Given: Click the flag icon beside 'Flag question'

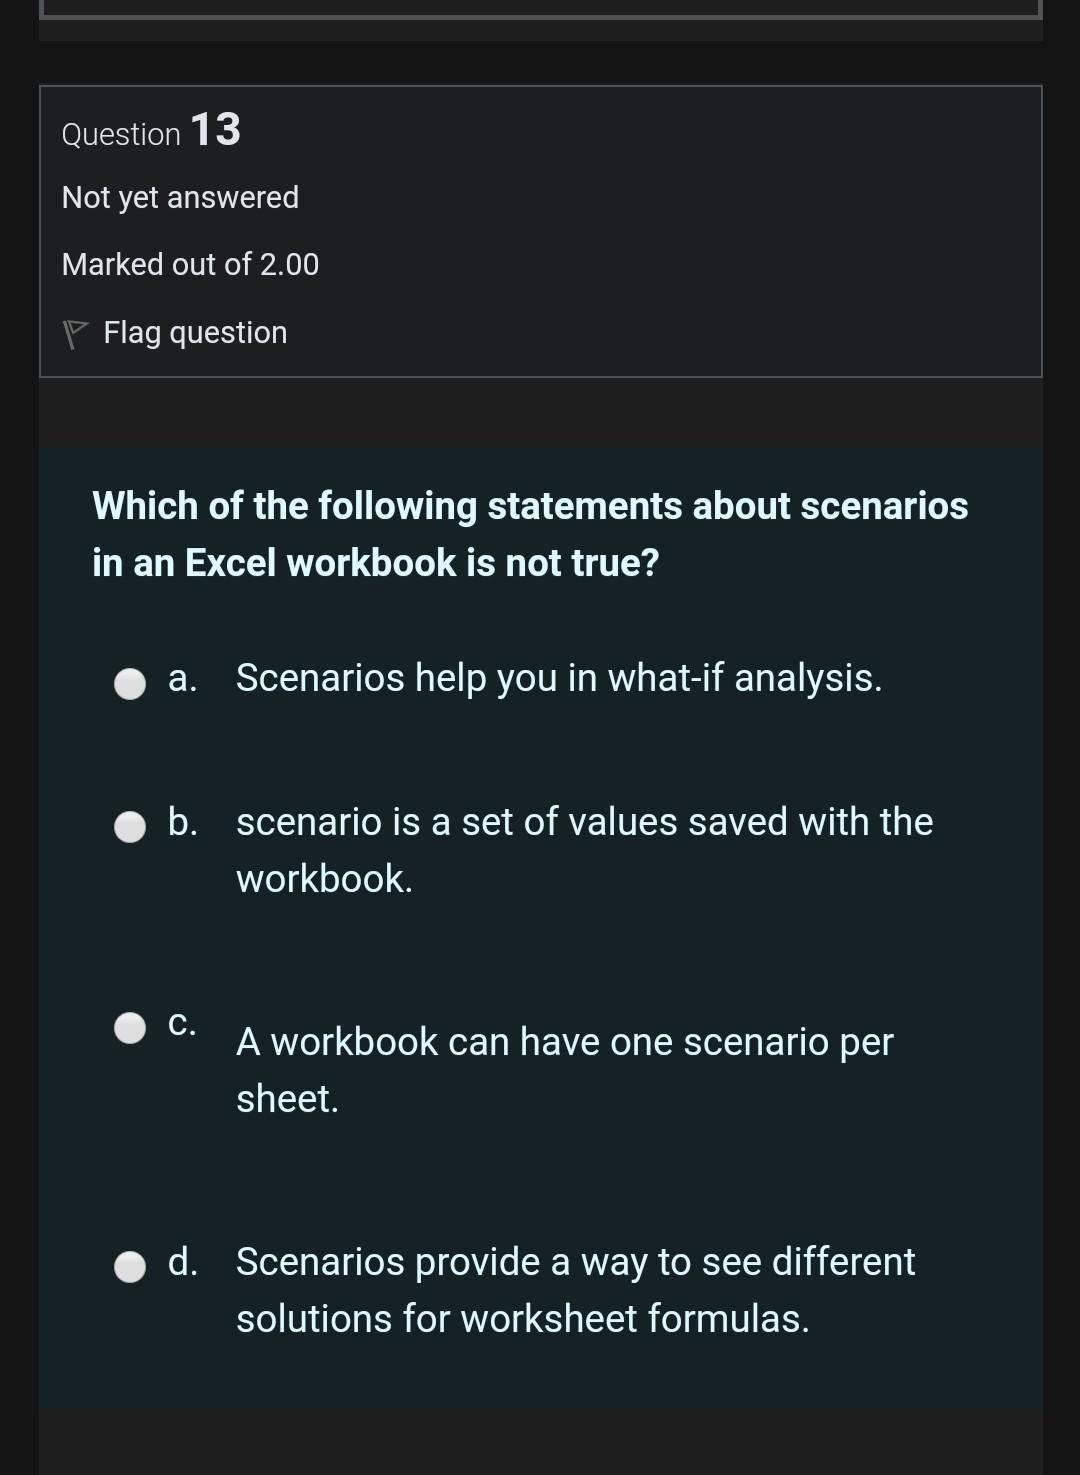Looking at the screenshot, I should (76, 330).
